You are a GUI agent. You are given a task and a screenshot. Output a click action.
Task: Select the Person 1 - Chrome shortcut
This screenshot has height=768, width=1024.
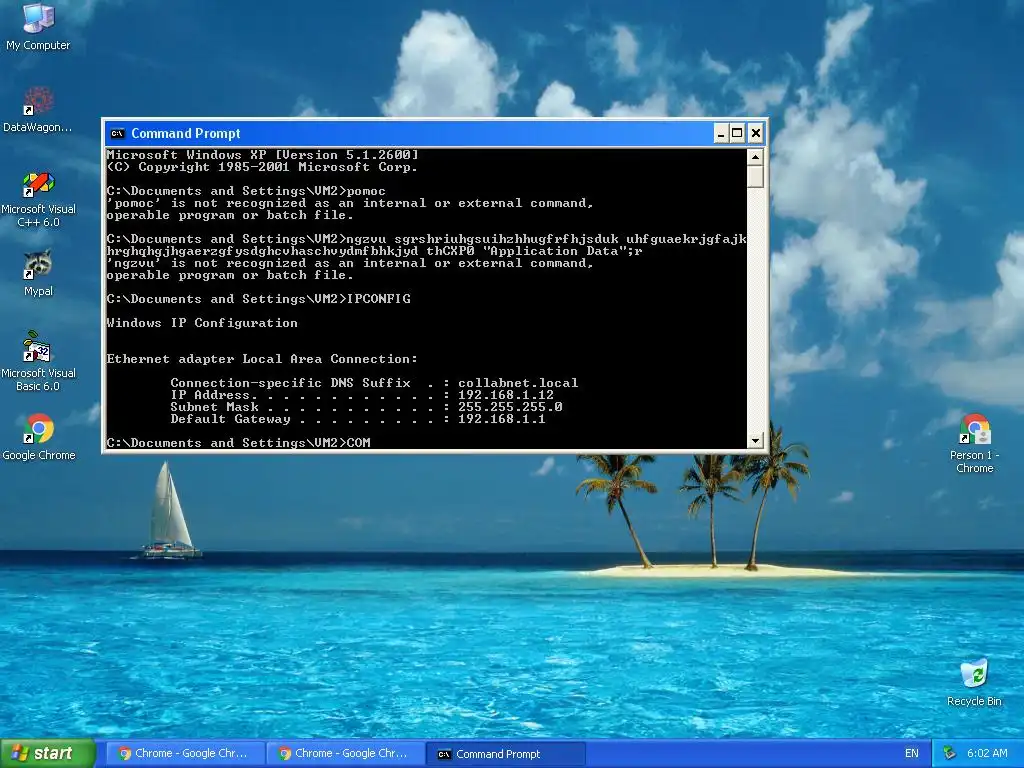pyautogui.click(x=974, y=443)
